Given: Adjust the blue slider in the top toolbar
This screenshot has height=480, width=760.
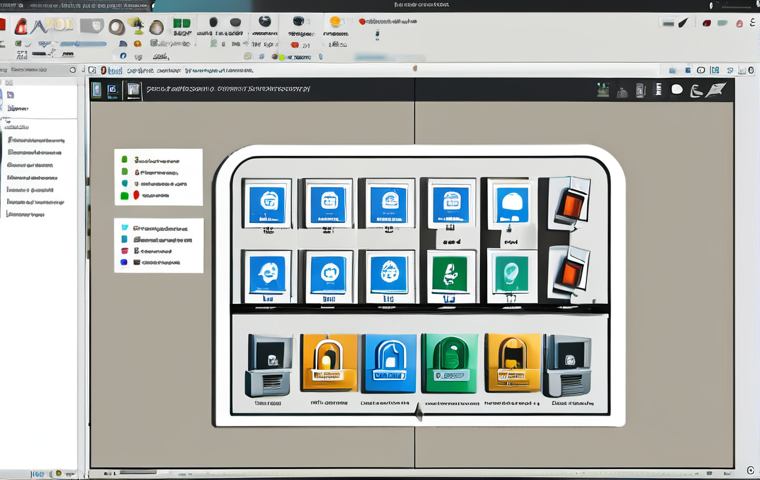Looking at the screenshot, I should pos(83,44).
